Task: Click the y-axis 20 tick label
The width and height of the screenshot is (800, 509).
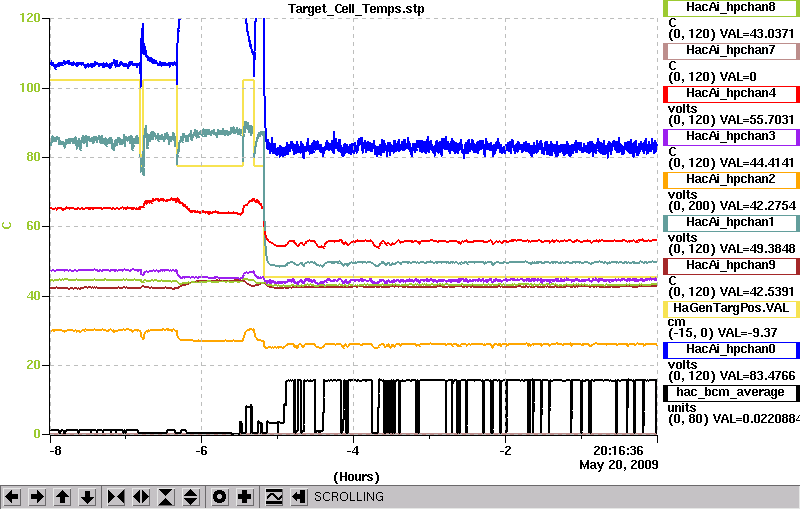Action: pos(33,365)
